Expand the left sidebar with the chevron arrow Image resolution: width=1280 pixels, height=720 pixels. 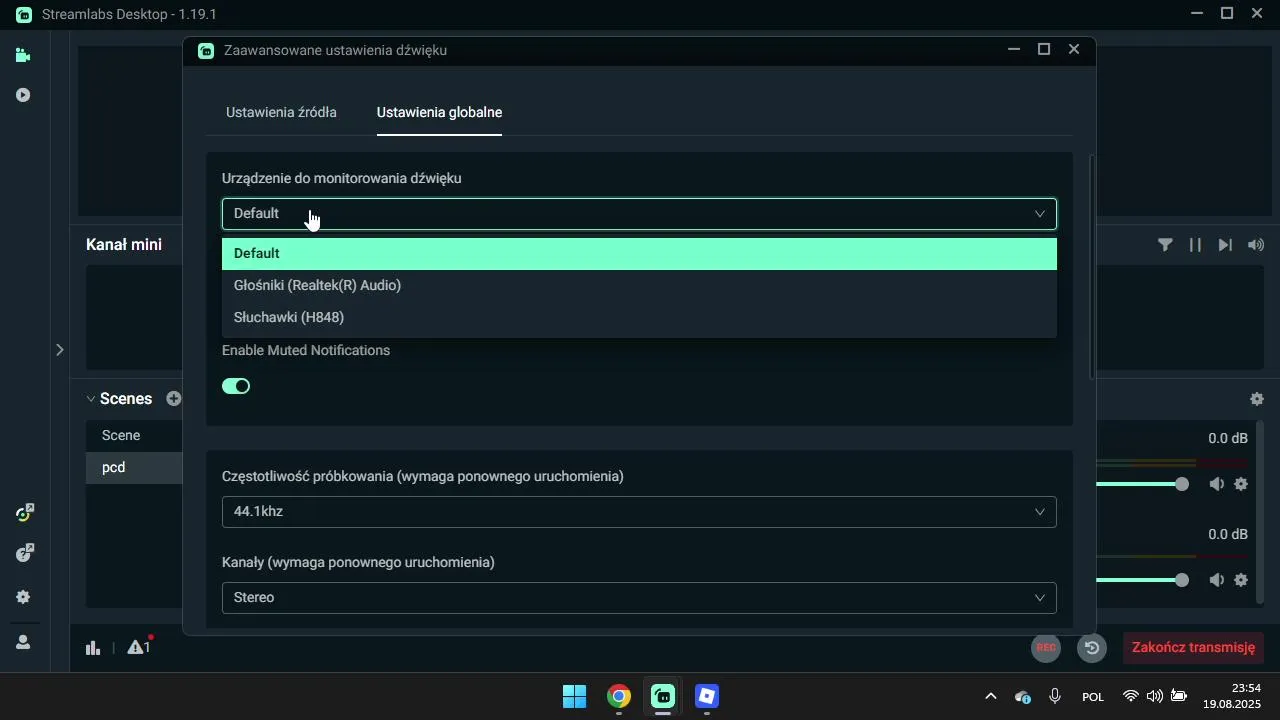click(59, 350)
